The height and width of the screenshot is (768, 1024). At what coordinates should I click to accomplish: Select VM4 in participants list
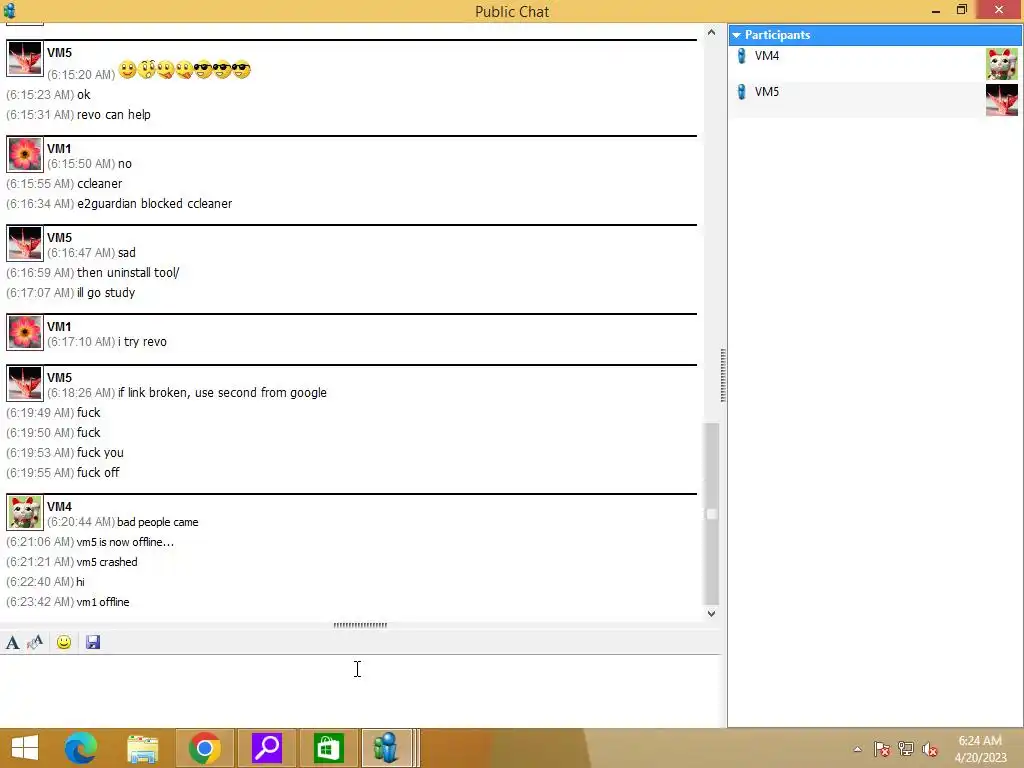tap(875, 64)
